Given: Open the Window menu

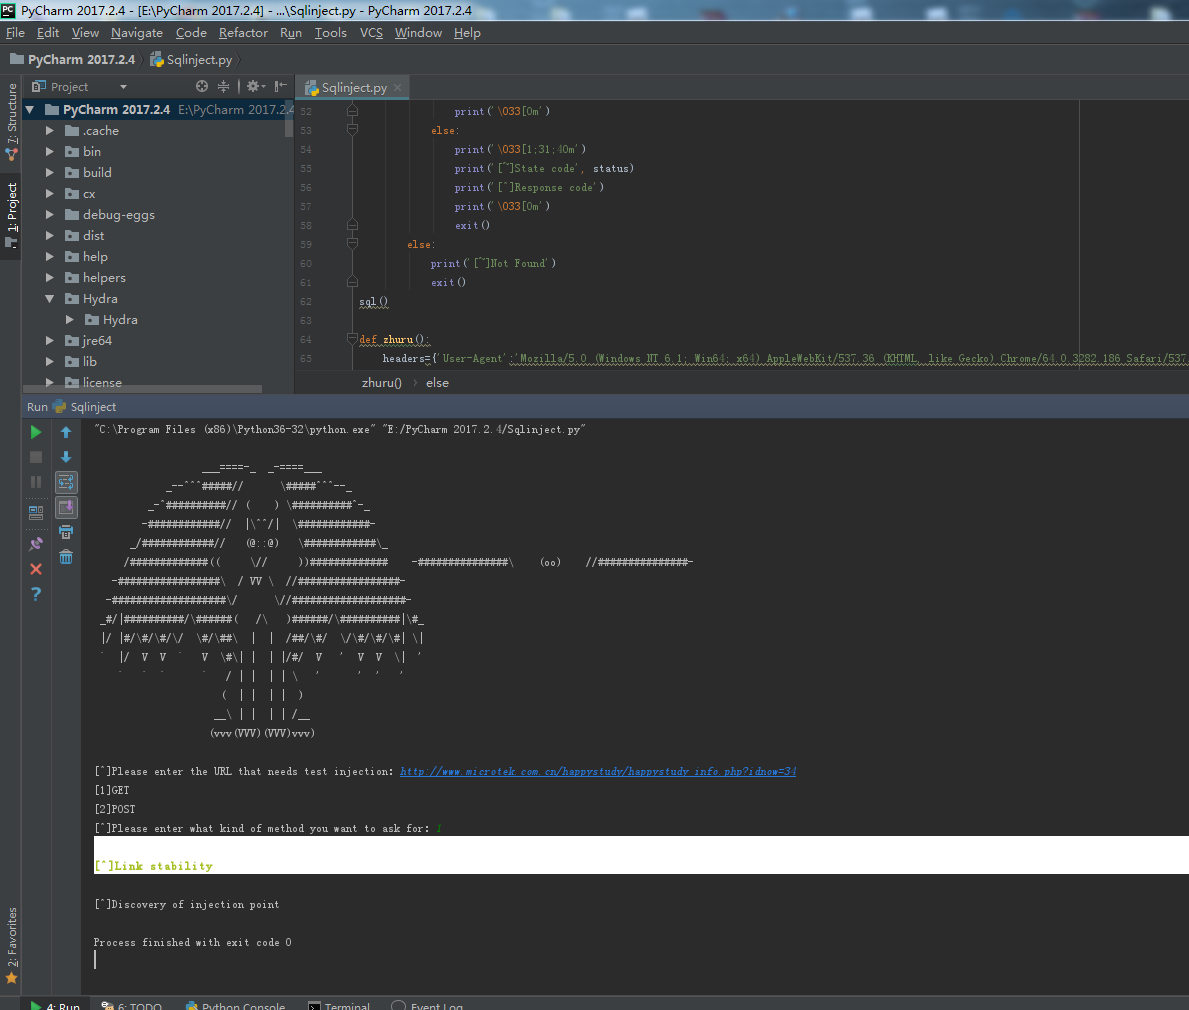Looking at the screenshot, I should click(x=418, y=33).
